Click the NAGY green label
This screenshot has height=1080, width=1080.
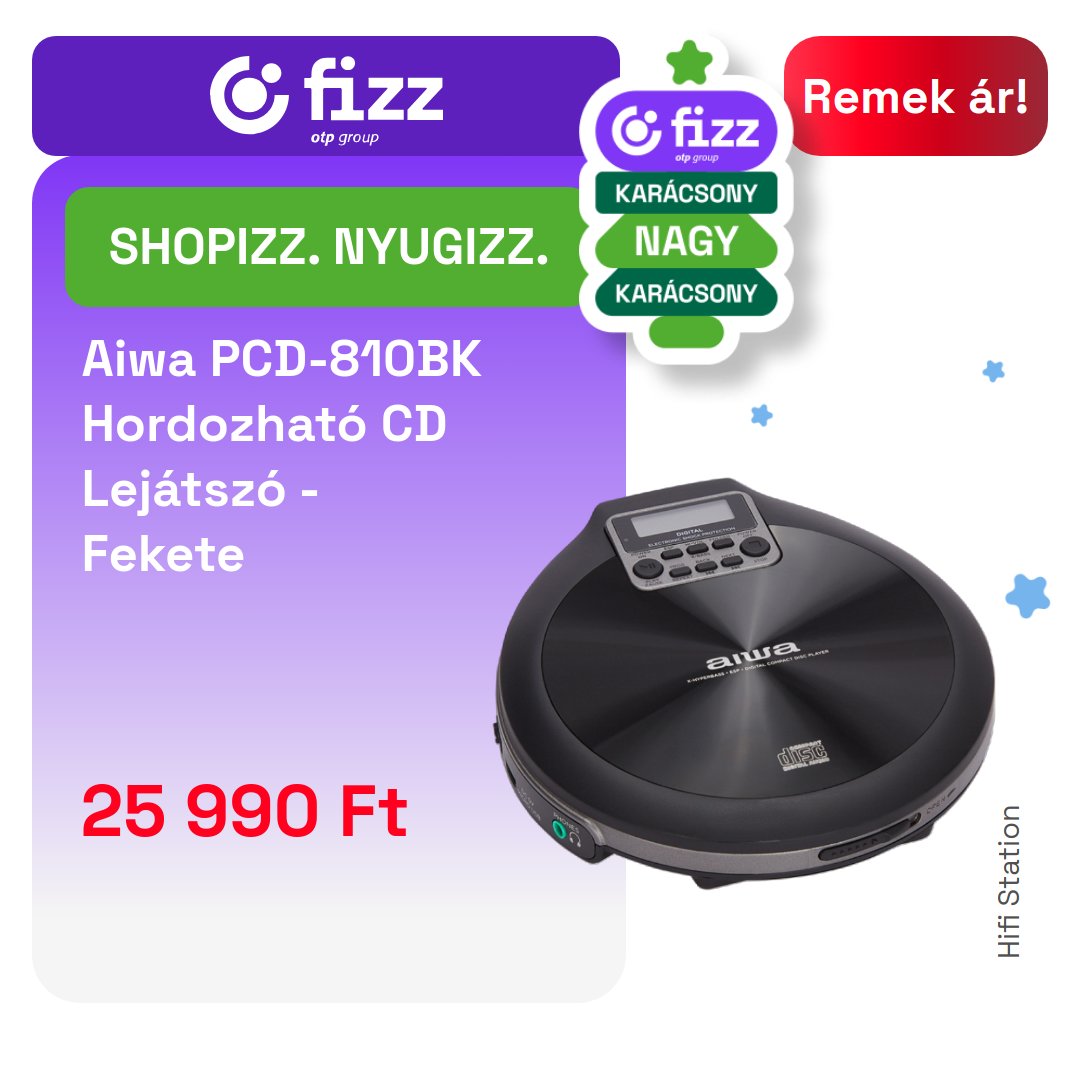coord(686,242)
